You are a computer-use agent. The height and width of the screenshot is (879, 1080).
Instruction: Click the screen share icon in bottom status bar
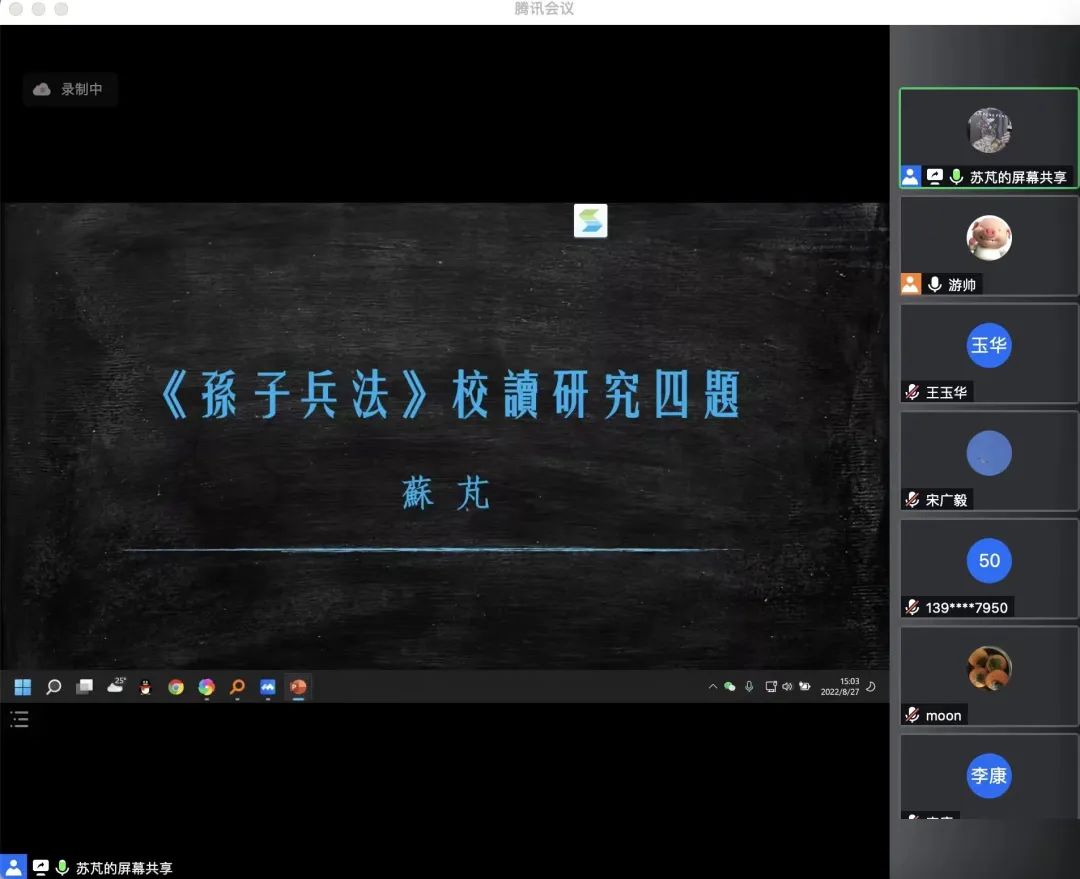[x=40, y=868]
